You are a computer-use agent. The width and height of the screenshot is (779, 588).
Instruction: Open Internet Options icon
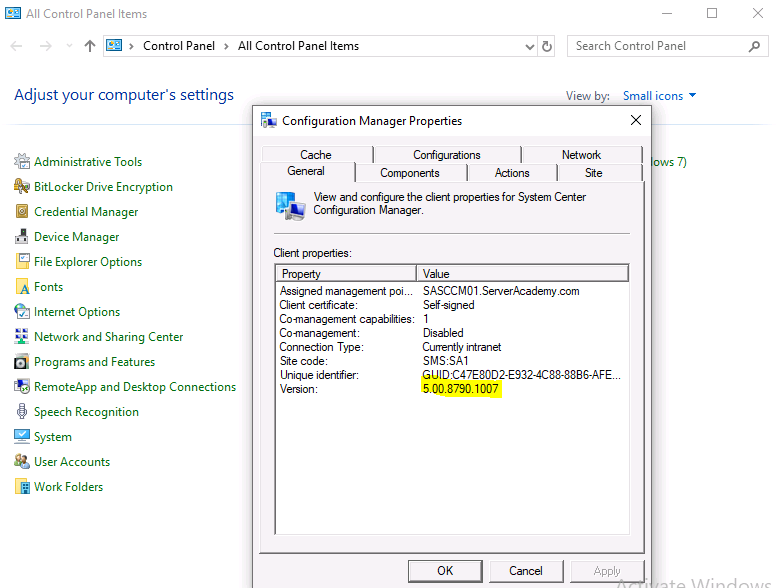pos(22,311)
